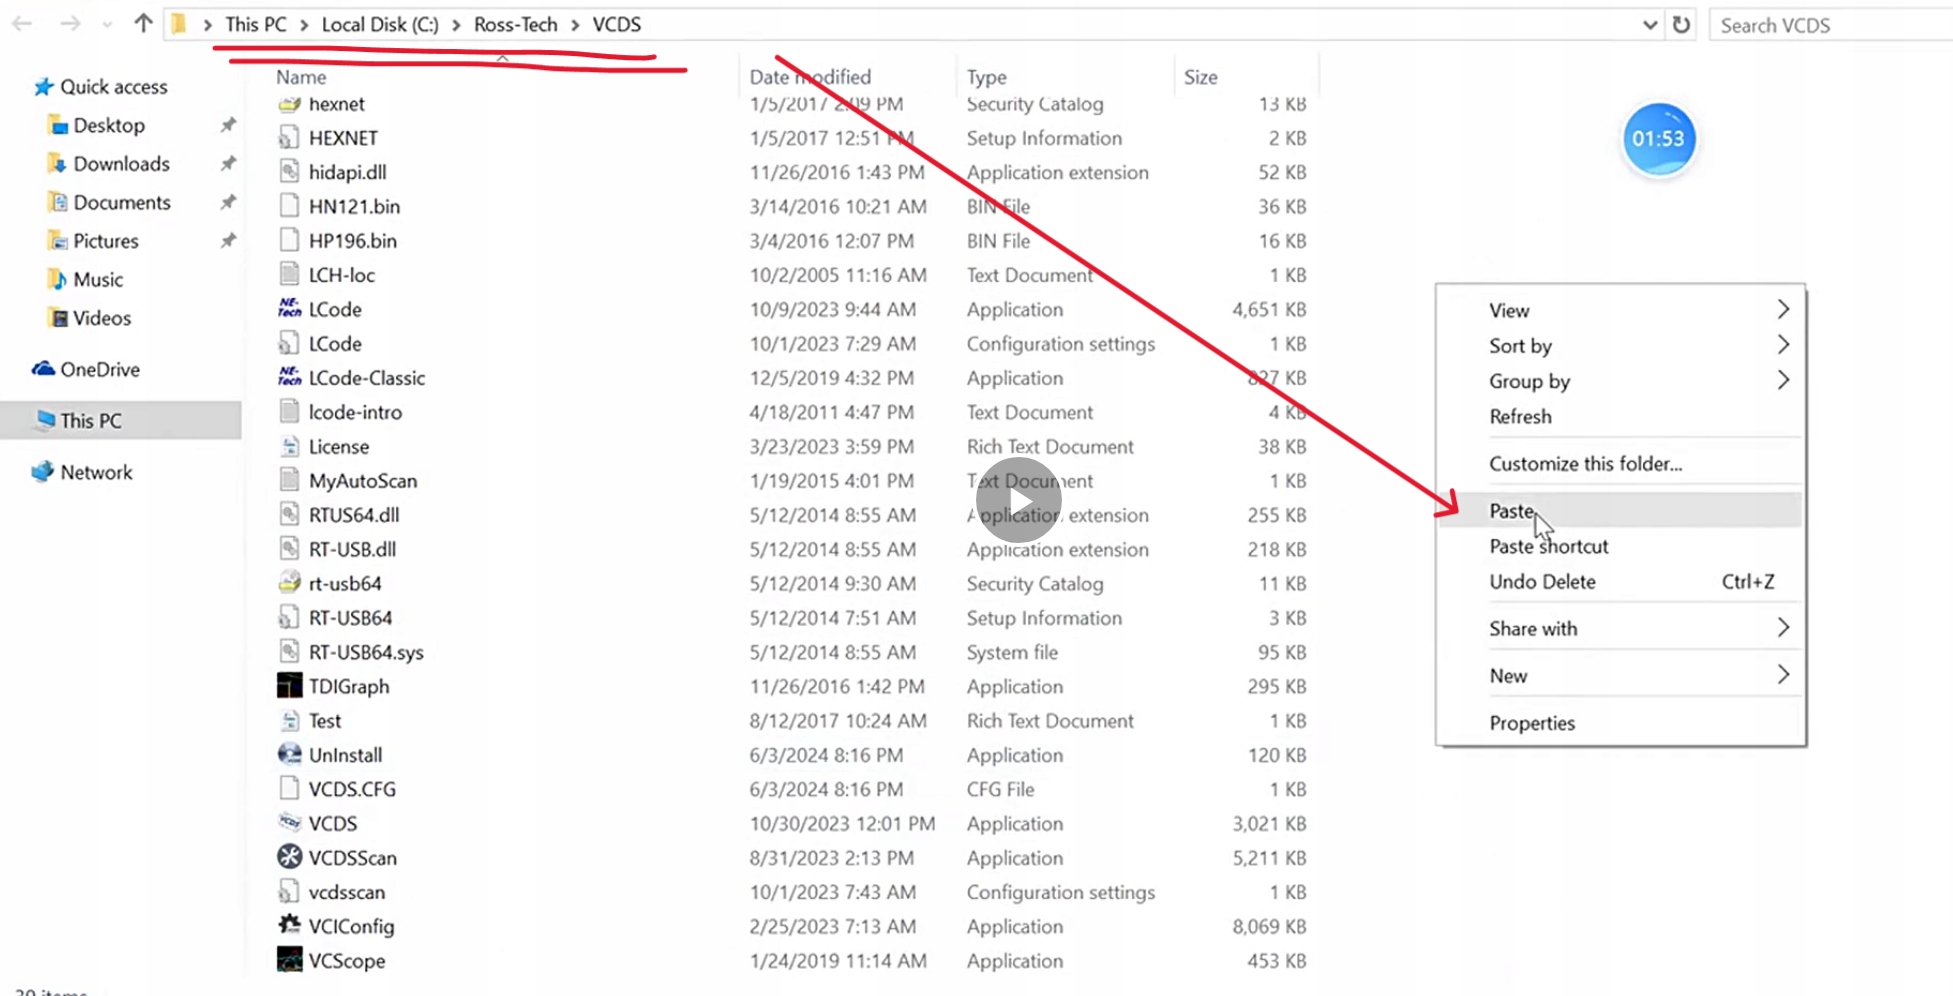This screenshot has width=1953, height=996.
Task: Select the HP196.bin file
Action: pyautogui.click(x=352, y=241)
